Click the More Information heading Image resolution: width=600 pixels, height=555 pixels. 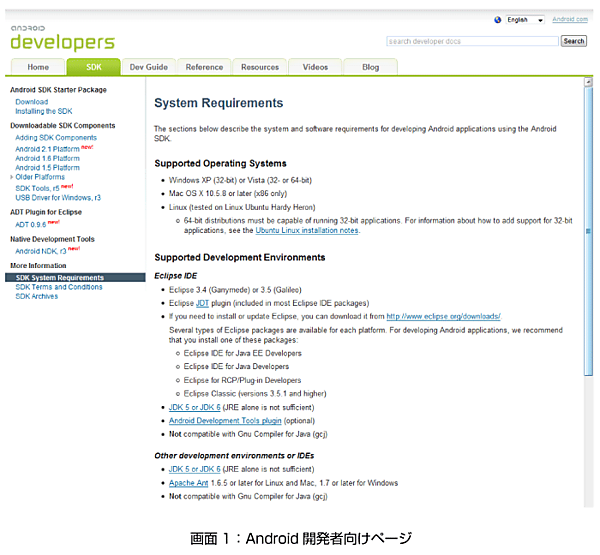point(38,266)
